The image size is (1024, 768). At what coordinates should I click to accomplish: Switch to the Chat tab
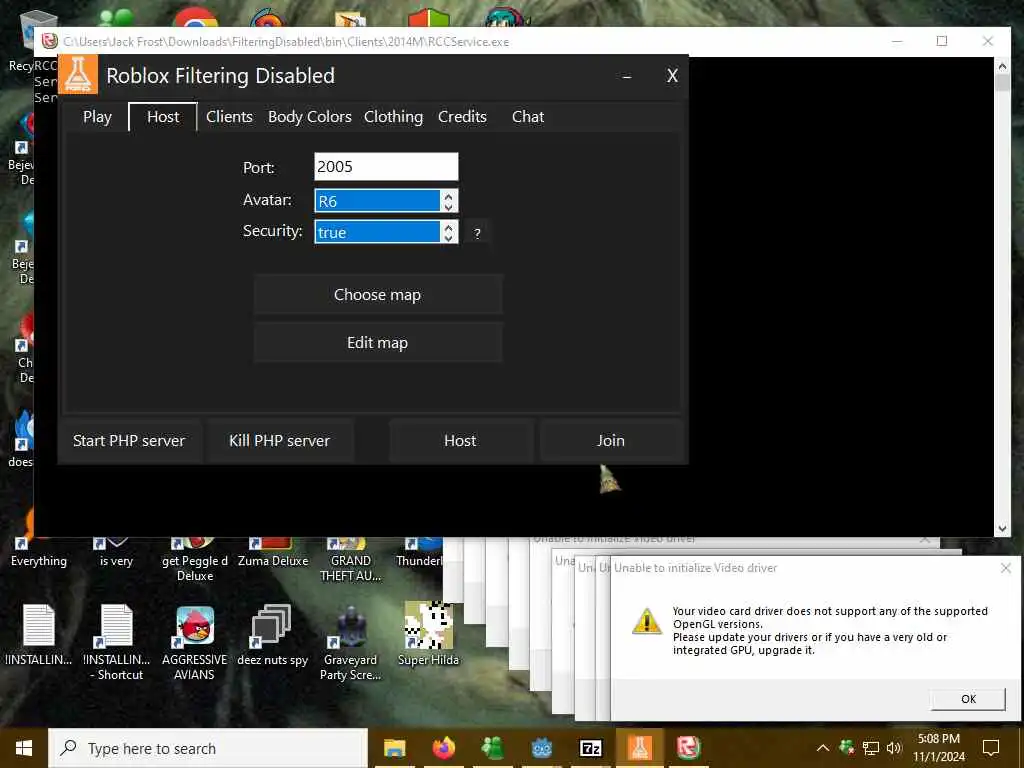(x=528, y=117)
